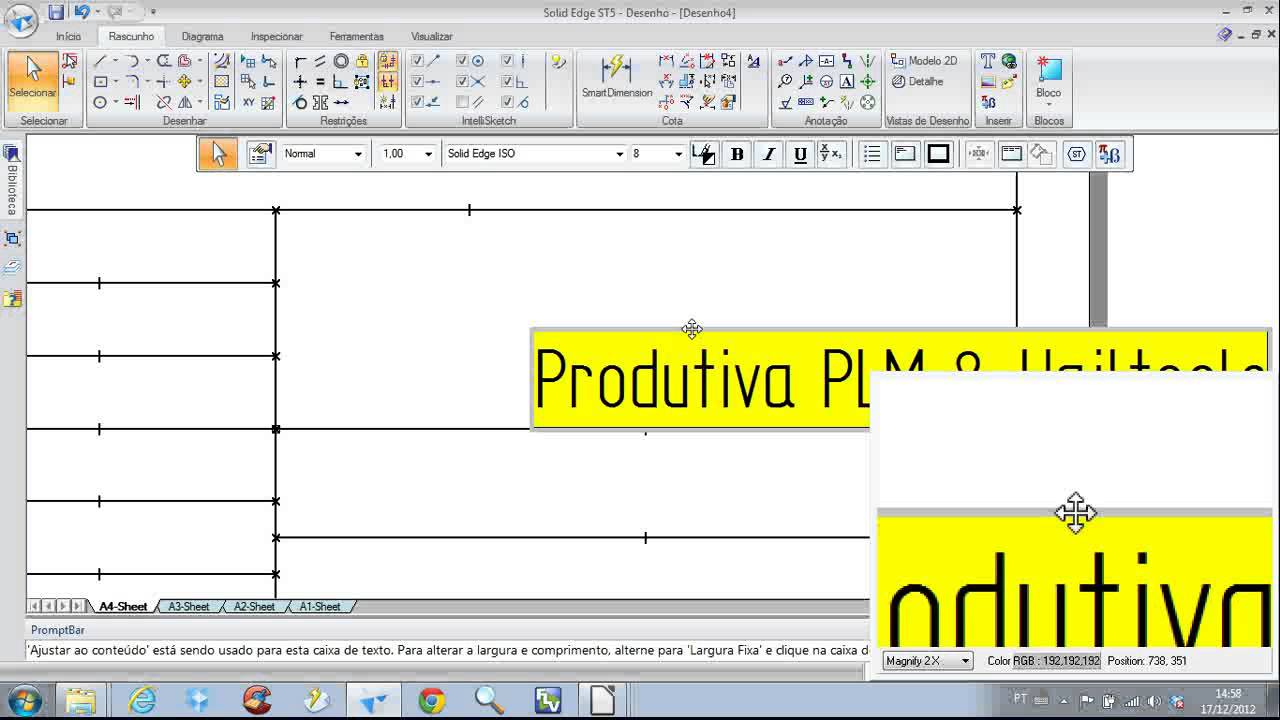Switch to the Inspecionar ribbon tab
This screenshot has height=720, width=1280.
click(x=276, y=36)
